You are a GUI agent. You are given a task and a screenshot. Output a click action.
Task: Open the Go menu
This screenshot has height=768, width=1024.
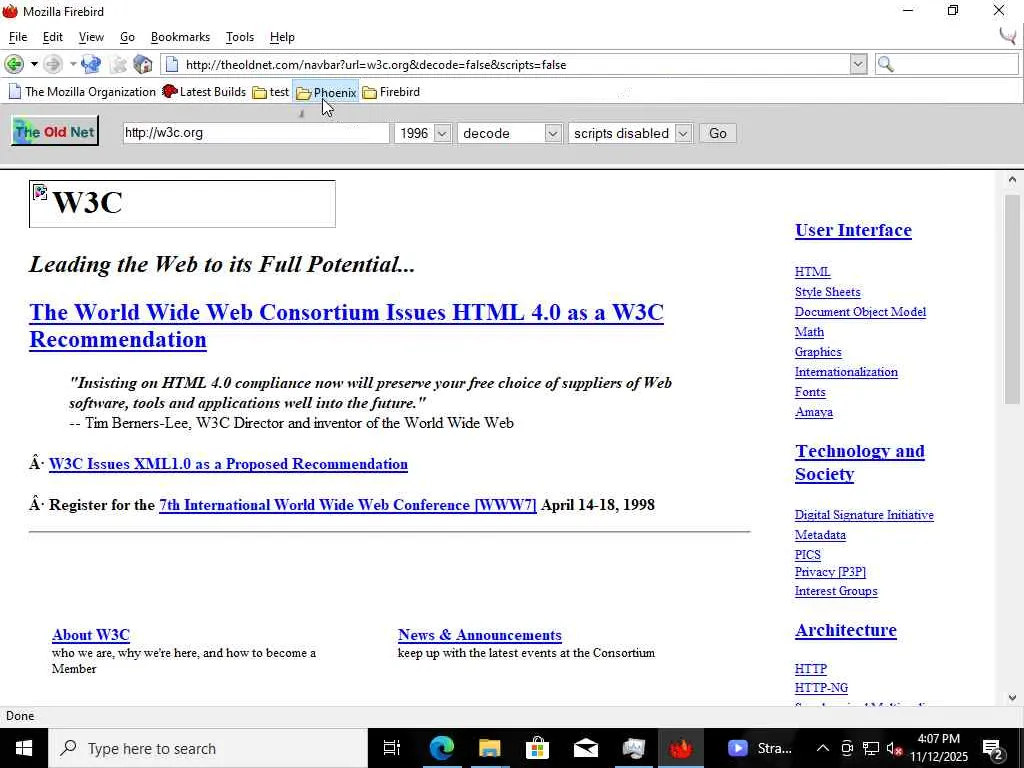pos(127,37)
